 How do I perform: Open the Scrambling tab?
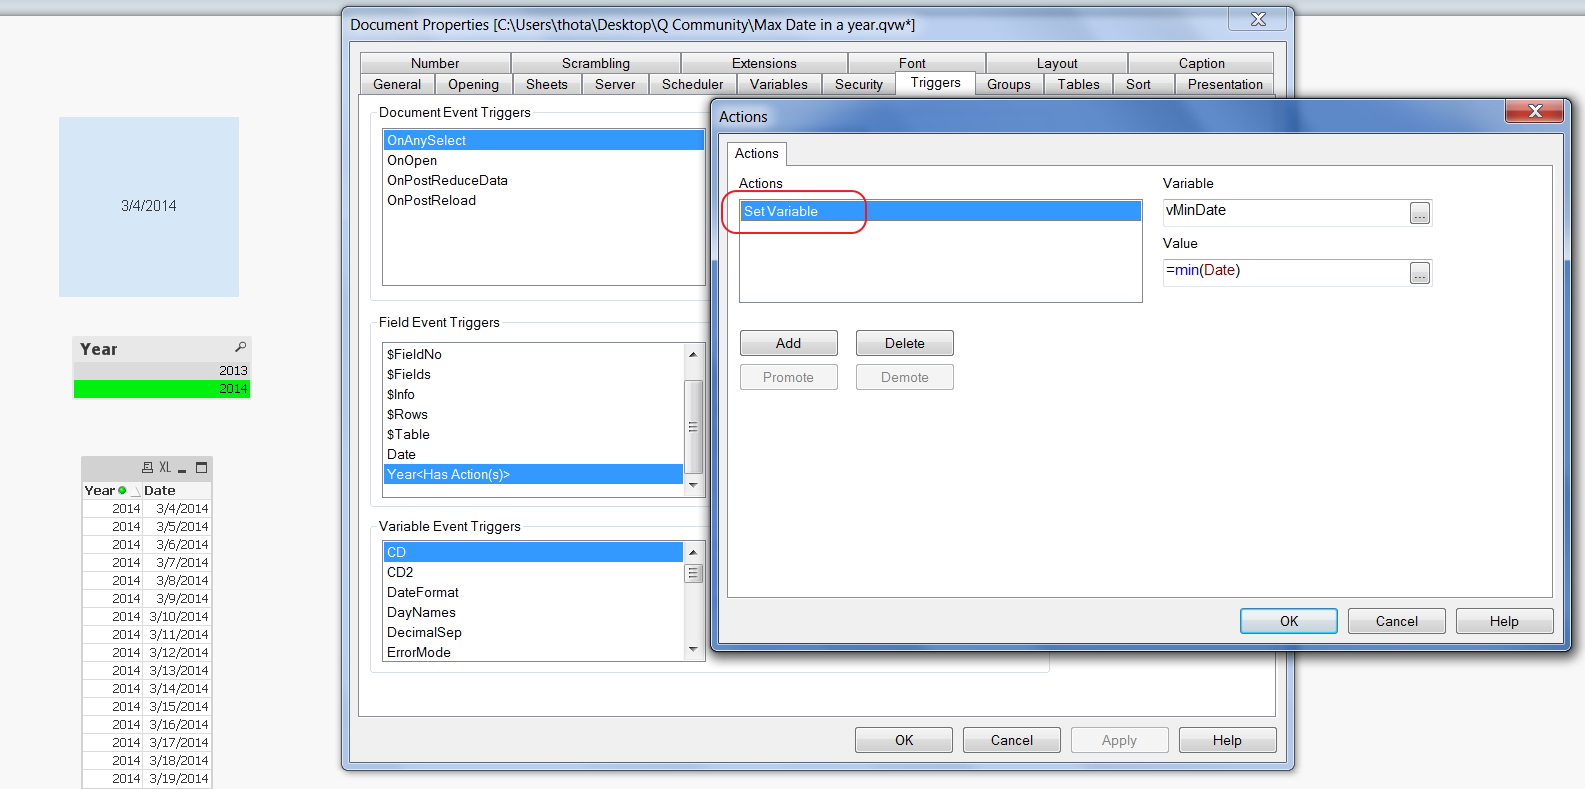pyautogui.click(x=596, y=63)
